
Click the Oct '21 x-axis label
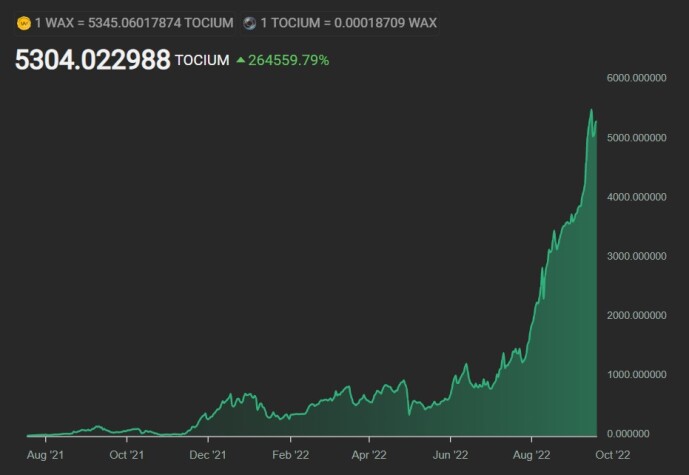[x=127, y=455]
